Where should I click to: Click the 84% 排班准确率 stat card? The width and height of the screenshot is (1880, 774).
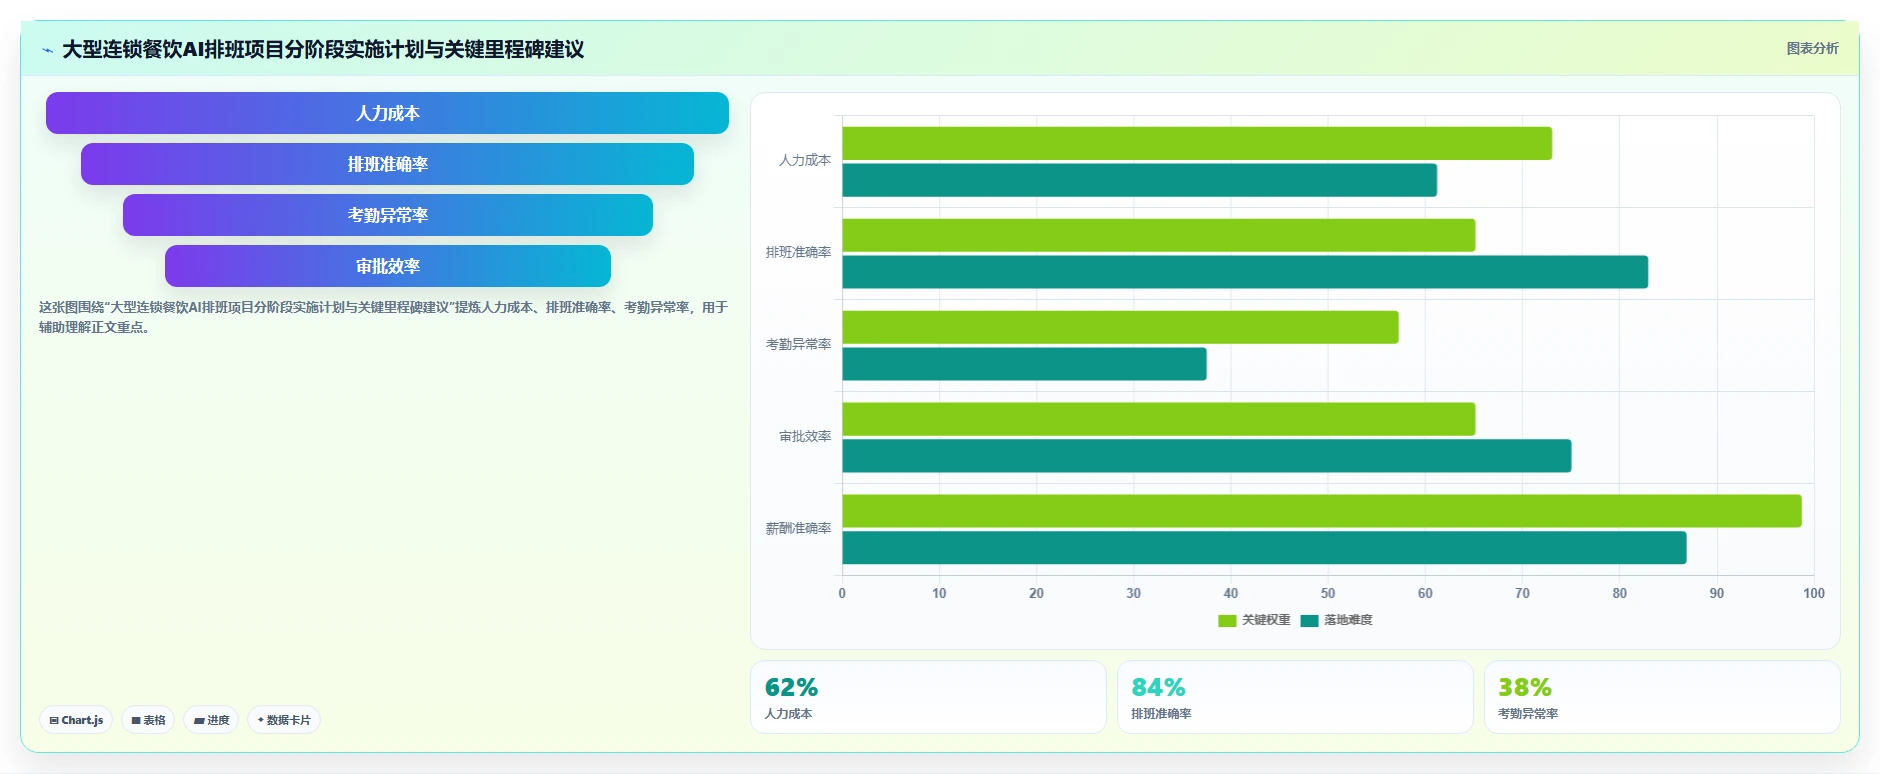(x=1295, y=697)
